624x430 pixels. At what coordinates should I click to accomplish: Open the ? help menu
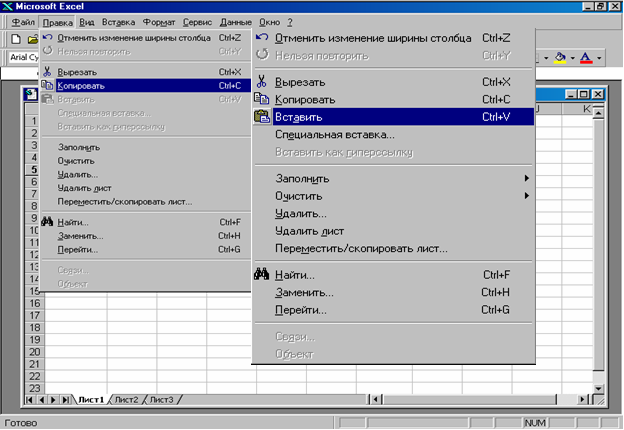[290, 22]
